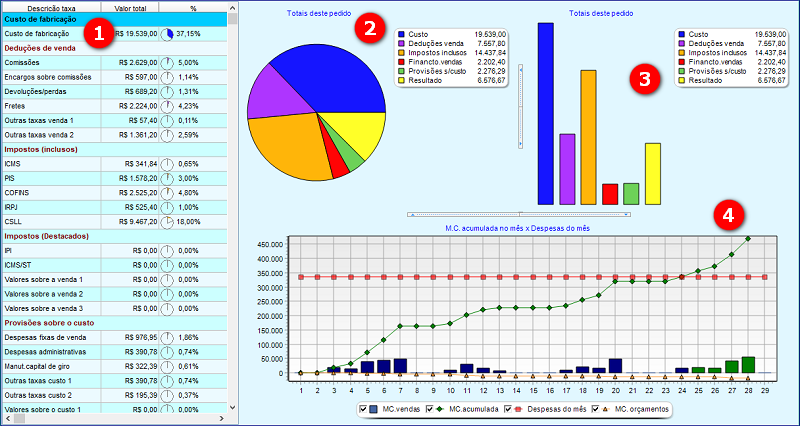Sort by Valor total column header
This screenshot has height=426, width=800.
click(130, 8)
